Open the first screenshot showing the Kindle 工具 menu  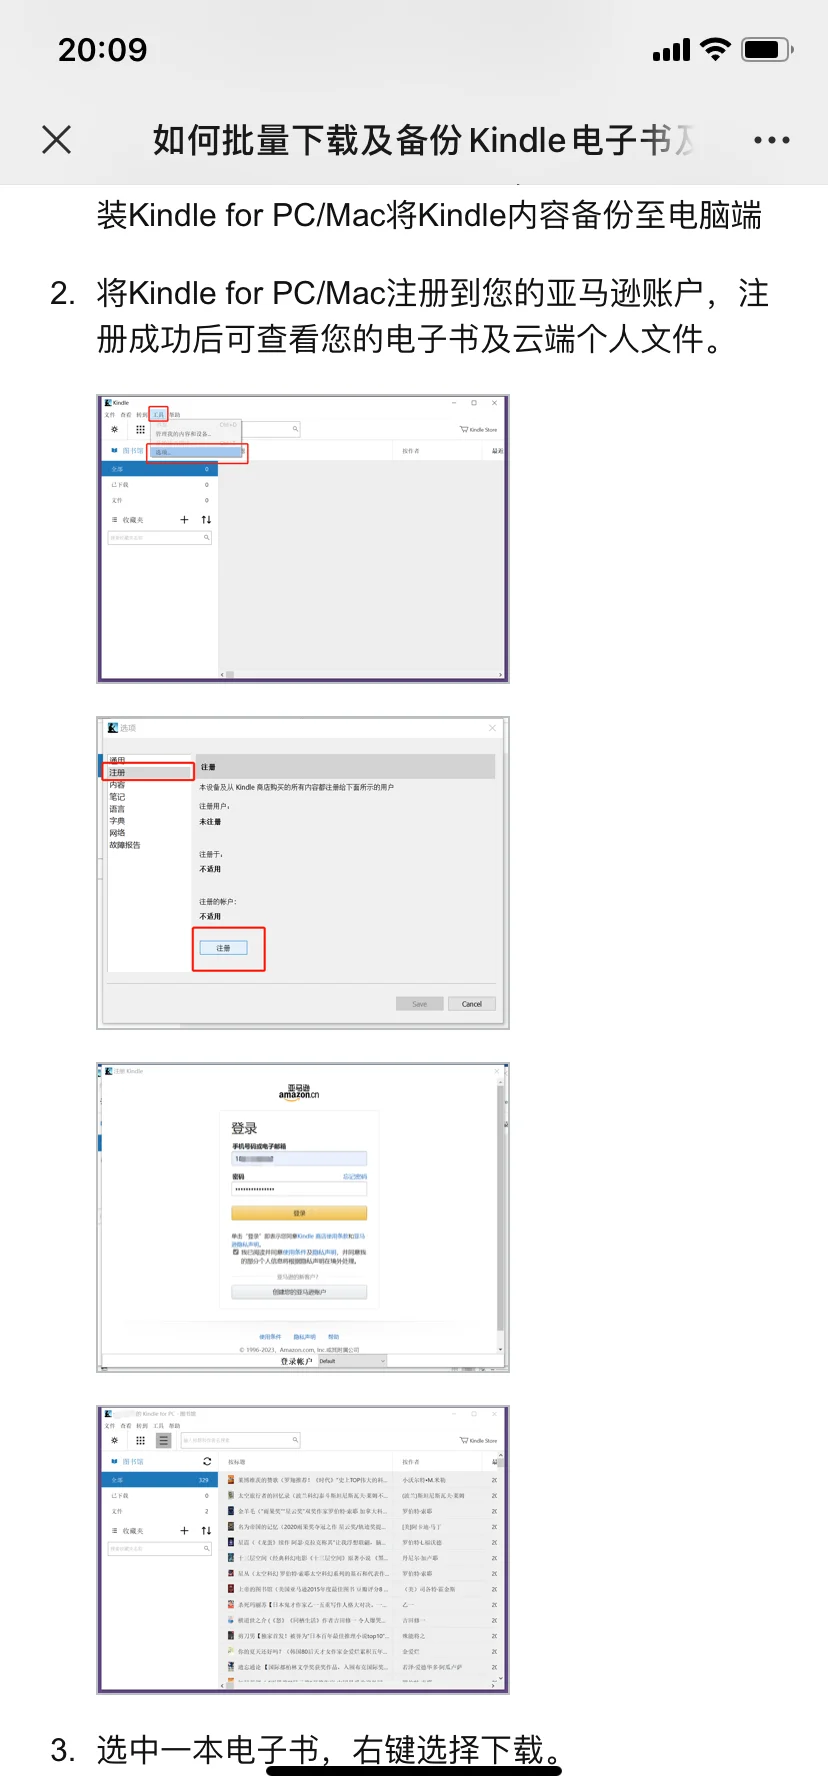coord(303,539)
